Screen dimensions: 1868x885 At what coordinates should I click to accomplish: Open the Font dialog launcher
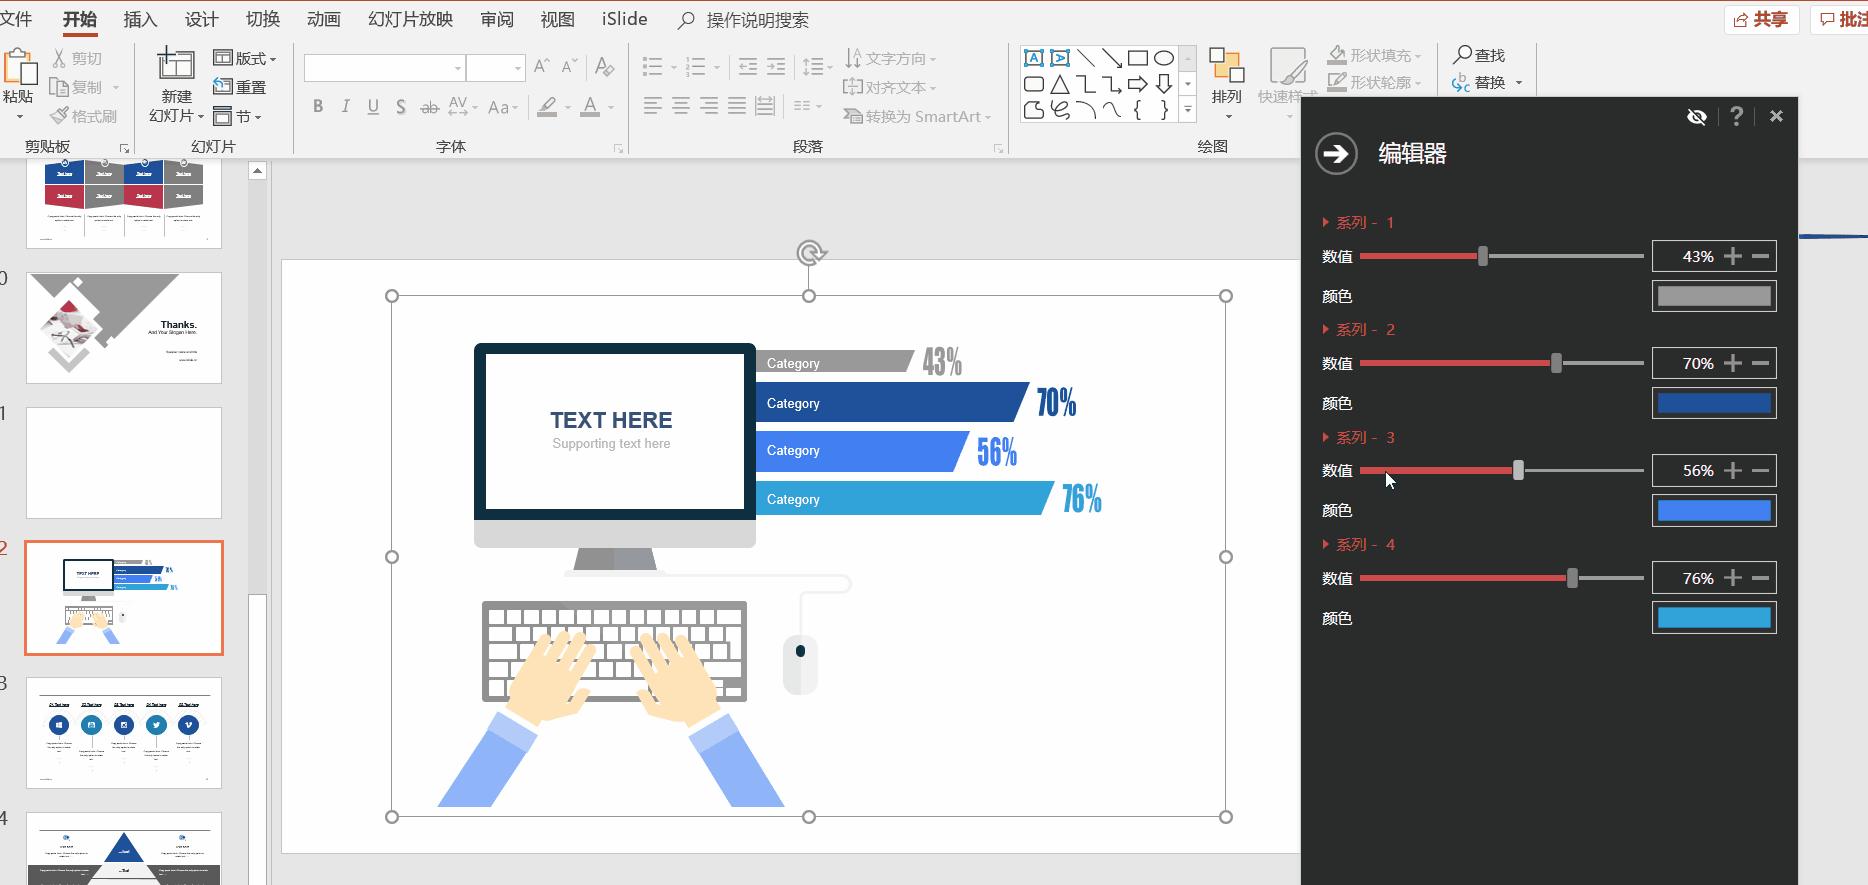pyautogui.click(x=618, y=148)
